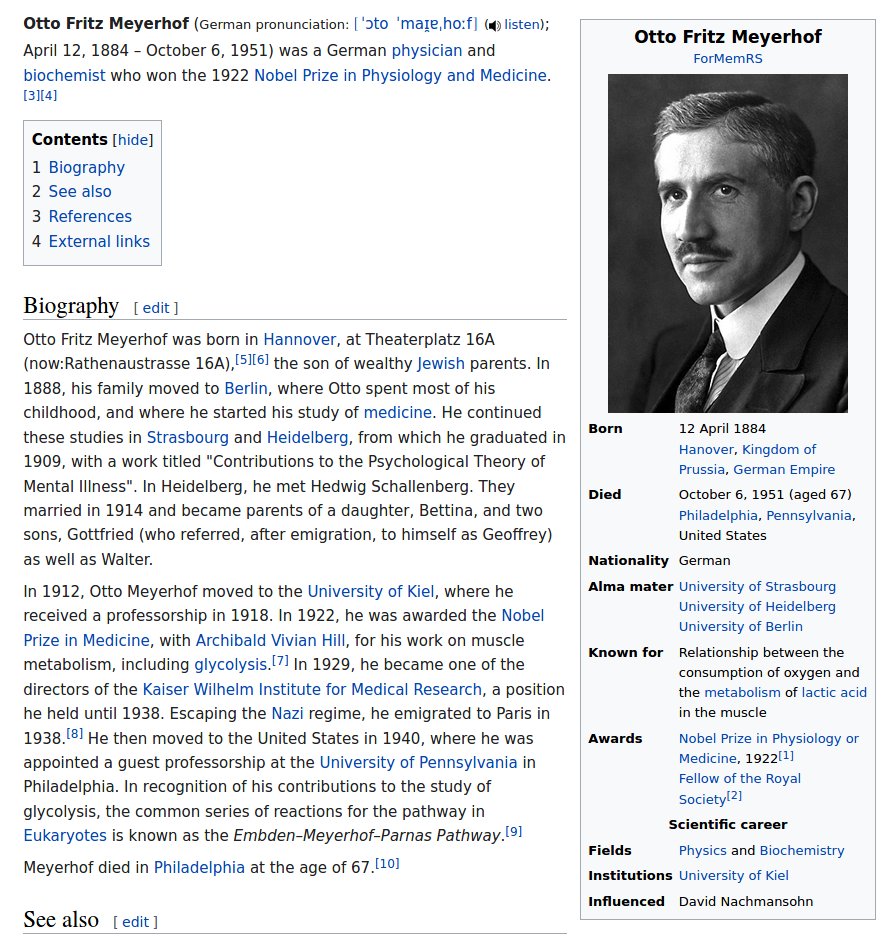This screenshot has height=945, width=895.
Task: Open the German IPA pronunciation link
Action: pyautogui.click(x=416, y=24)
